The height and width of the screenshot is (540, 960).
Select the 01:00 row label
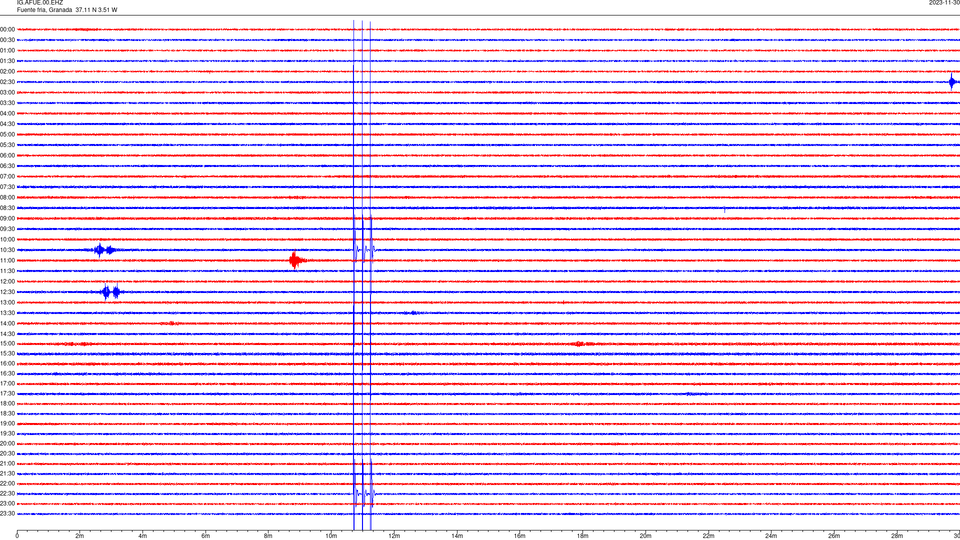click(7, 50)
